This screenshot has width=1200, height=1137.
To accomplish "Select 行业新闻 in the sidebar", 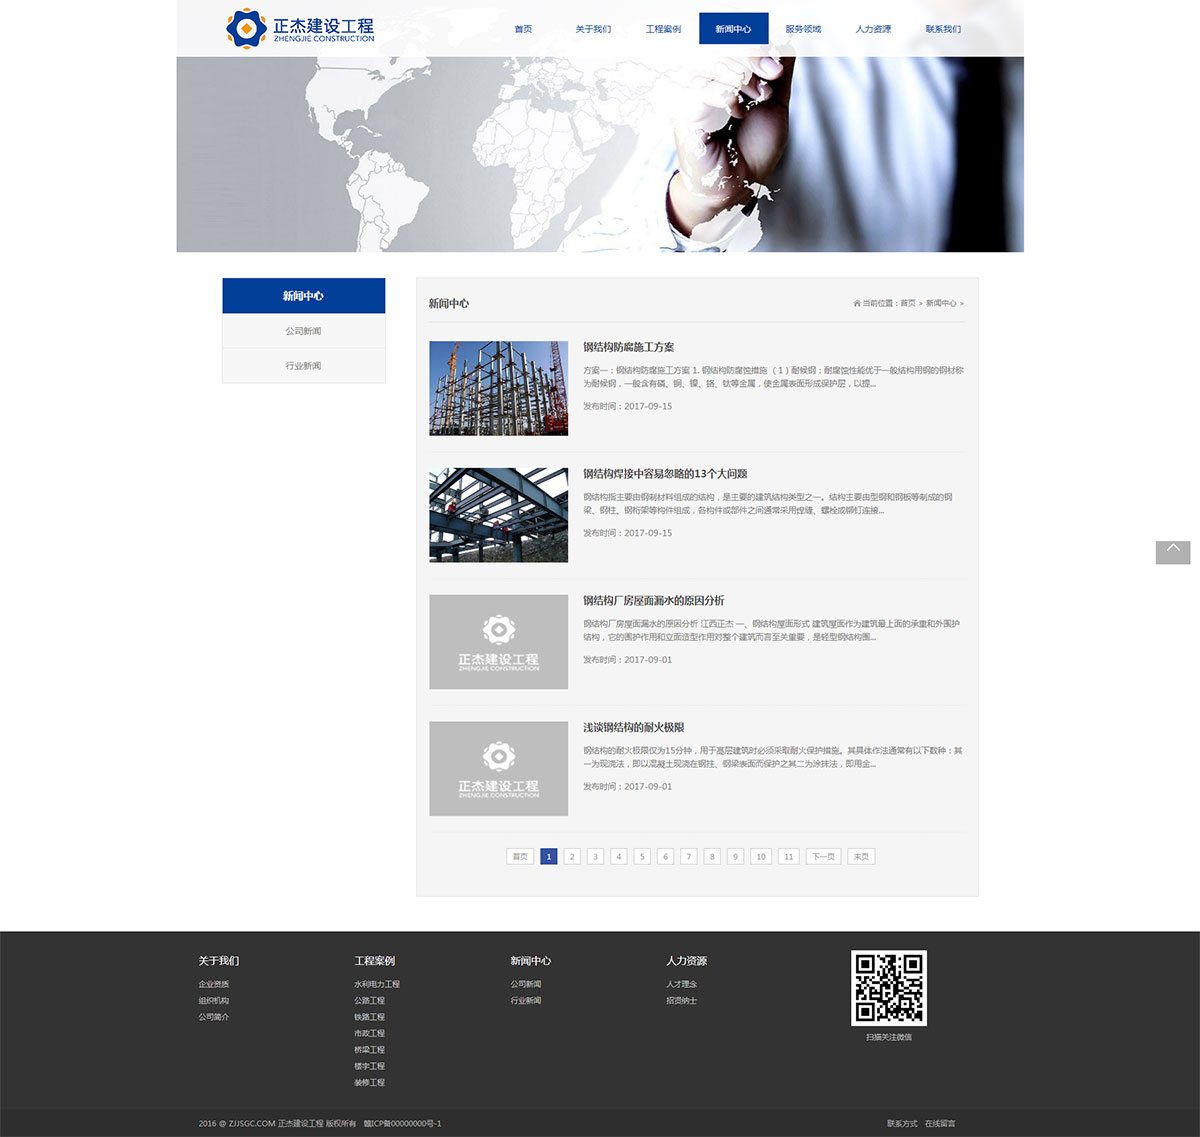I will click(x=303, y=366).
